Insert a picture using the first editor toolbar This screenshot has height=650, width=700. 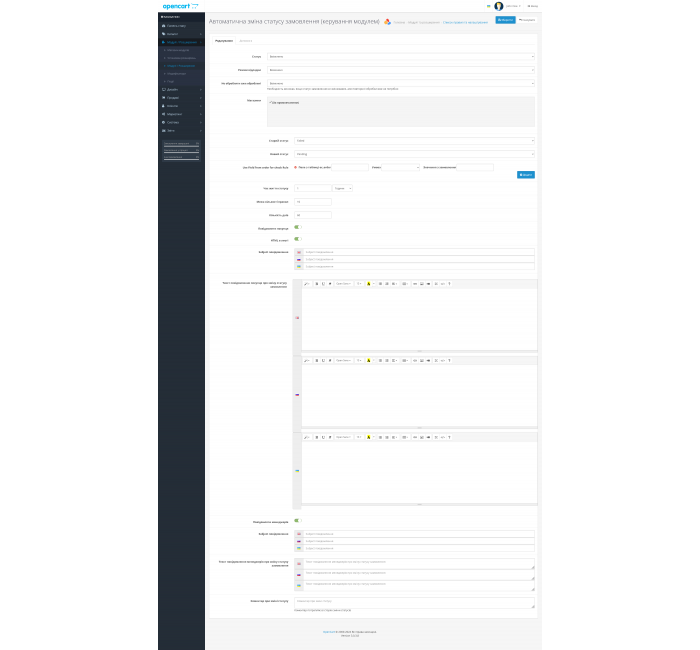tap(421, 284)
